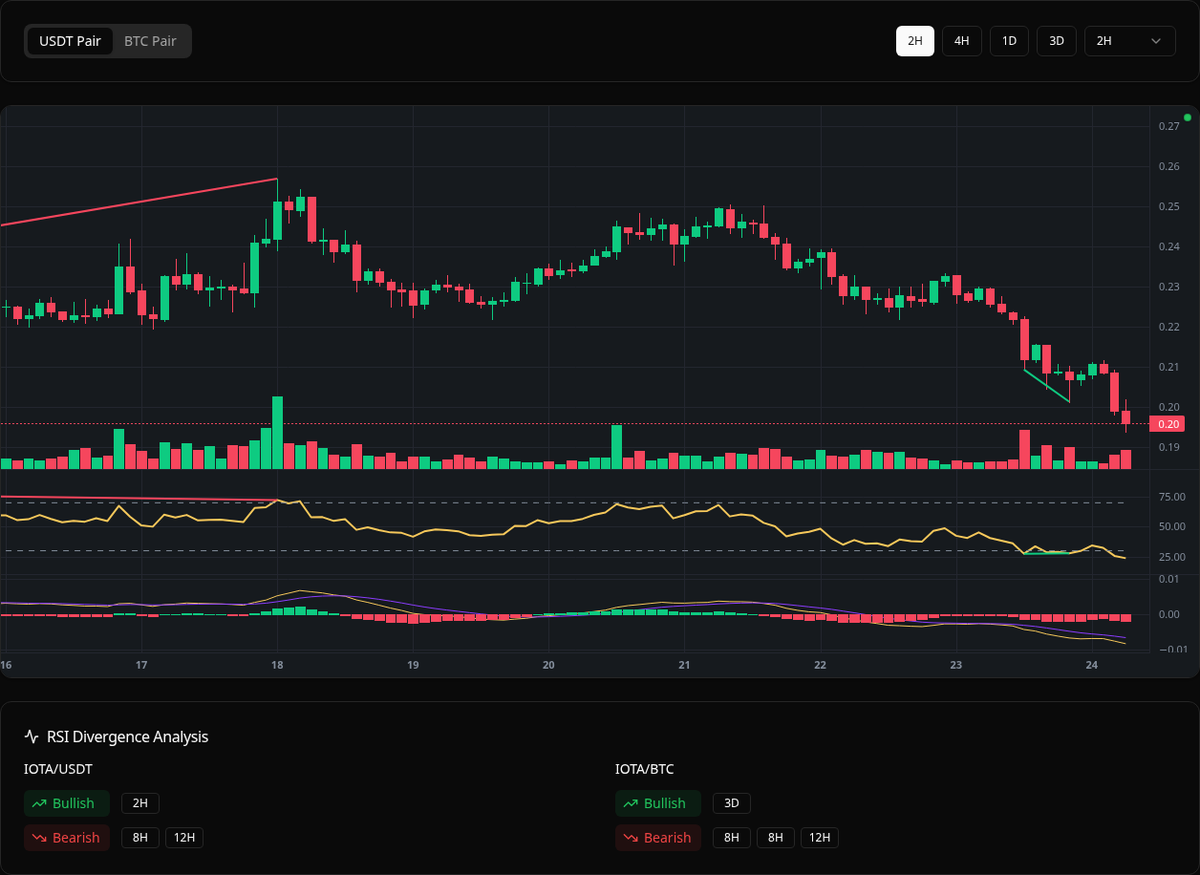Open the 2H timeframe dropdown
Viewport: 1200px width, 875px height.
[x=1130, y=41]
